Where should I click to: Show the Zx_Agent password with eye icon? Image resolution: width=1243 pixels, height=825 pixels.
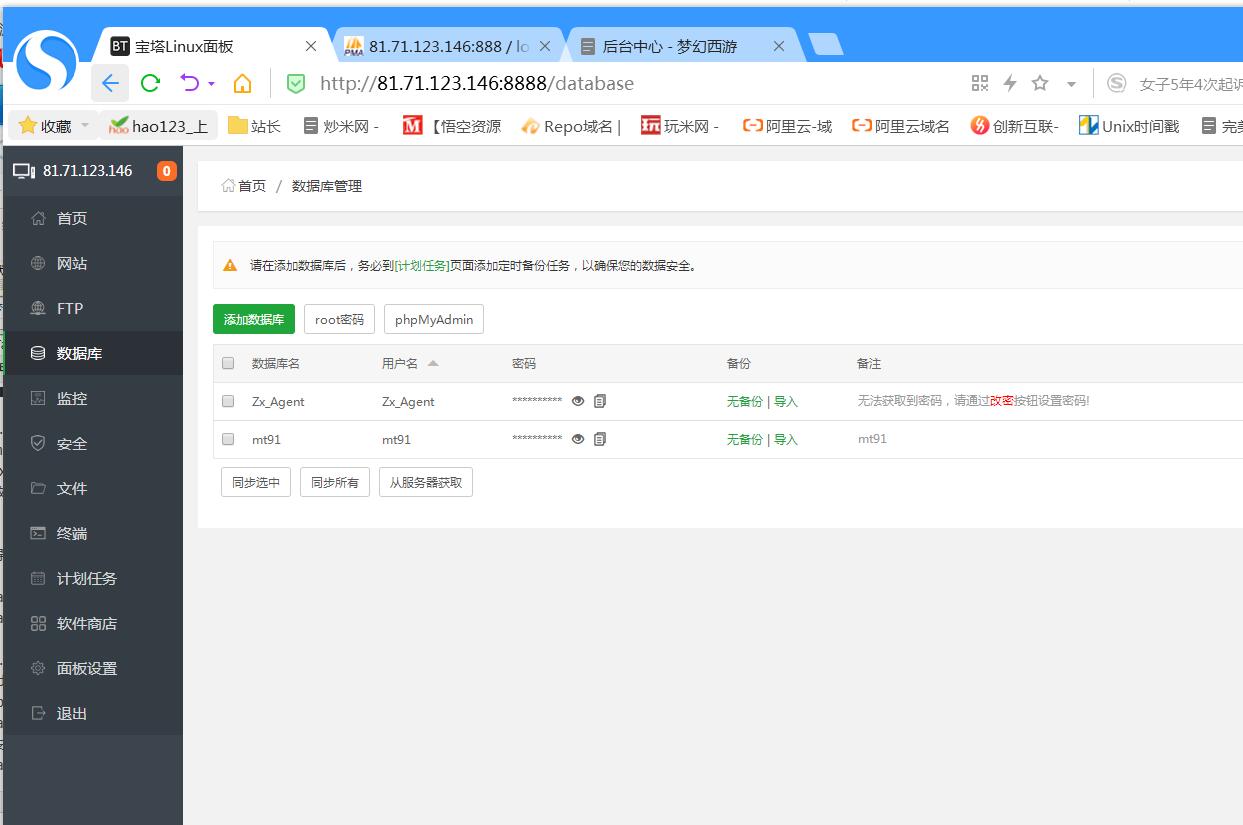(x=578, y=401)
